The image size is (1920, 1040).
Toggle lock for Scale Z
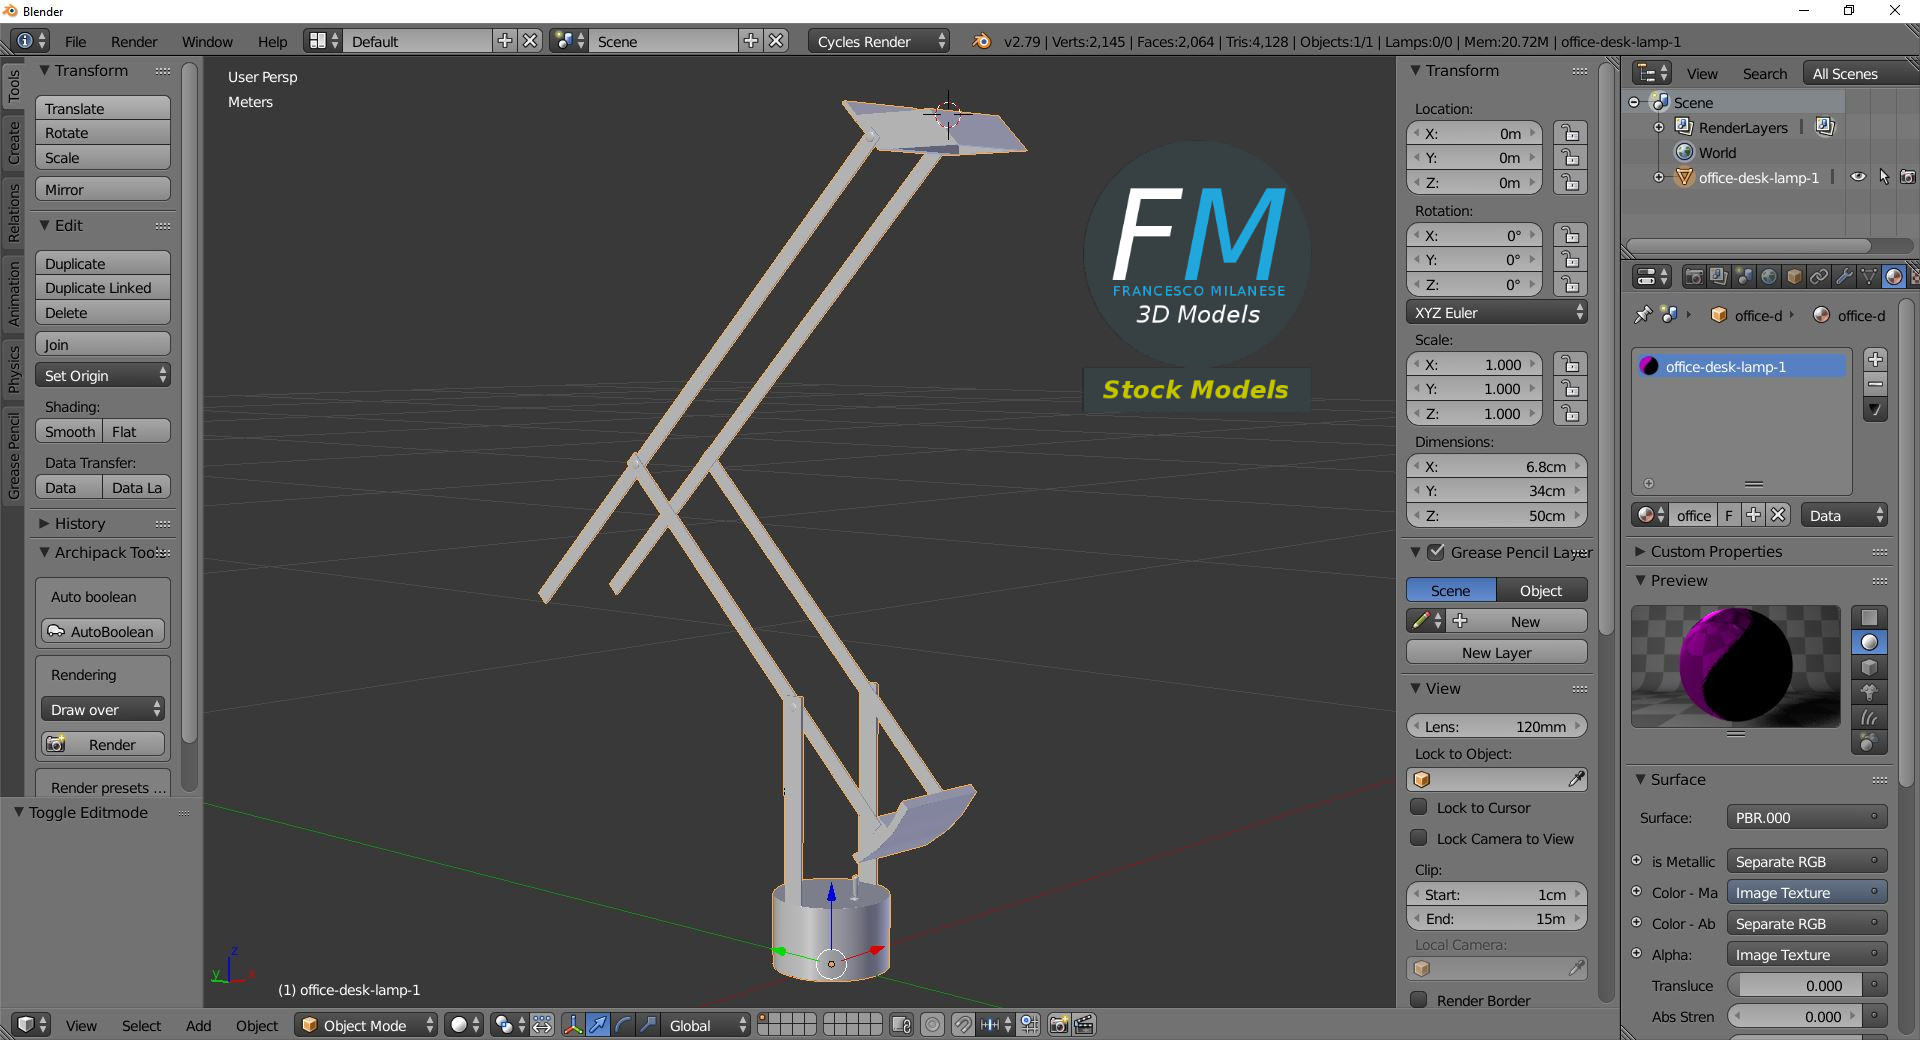pos(1571,413)
